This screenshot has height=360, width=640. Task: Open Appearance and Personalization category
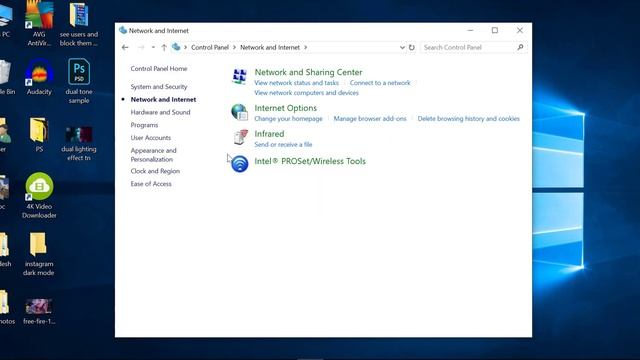click(153, 155)
